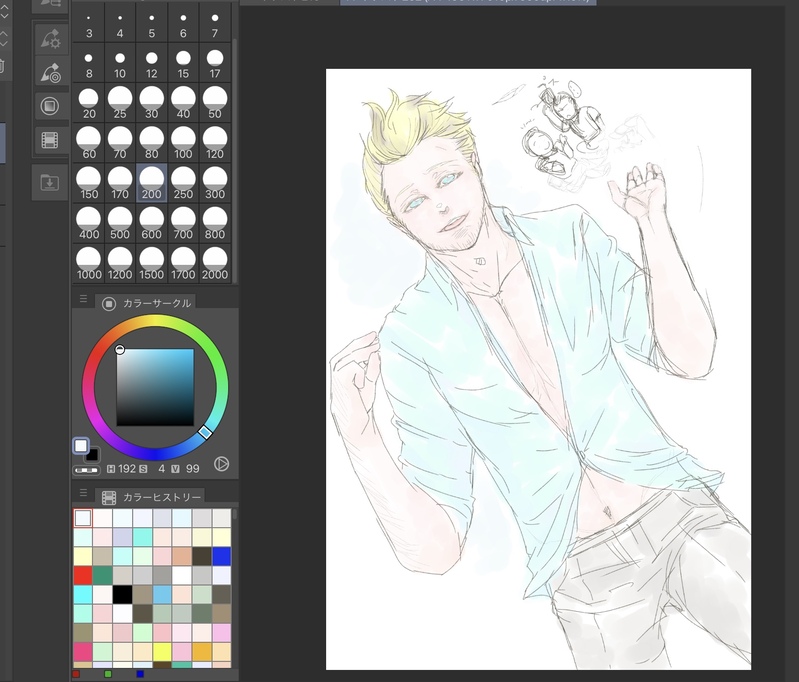Screen dimensions: 799x682
Task: Open the arrow-and-target icon palette
Action: point(50,72)
